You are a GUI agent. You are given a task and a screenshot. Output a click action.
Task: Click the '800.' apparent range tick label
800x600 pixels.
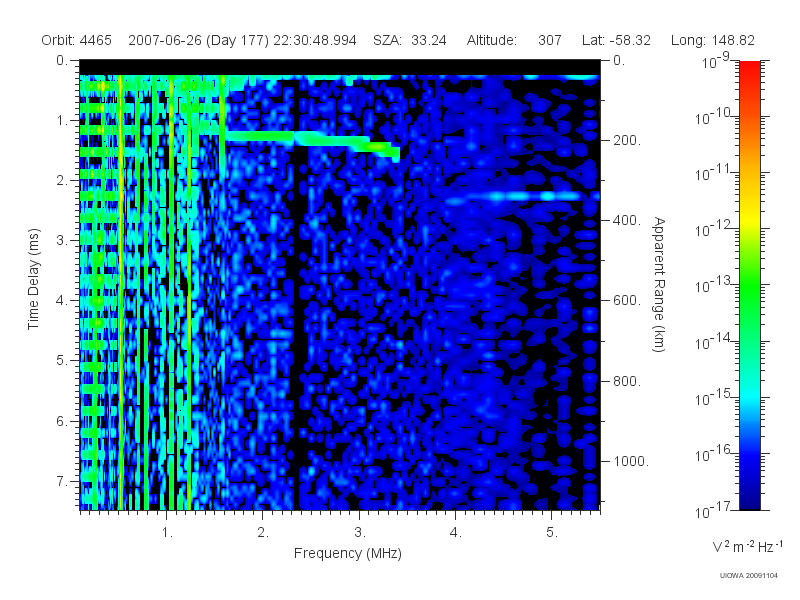[x=627, y=381]
